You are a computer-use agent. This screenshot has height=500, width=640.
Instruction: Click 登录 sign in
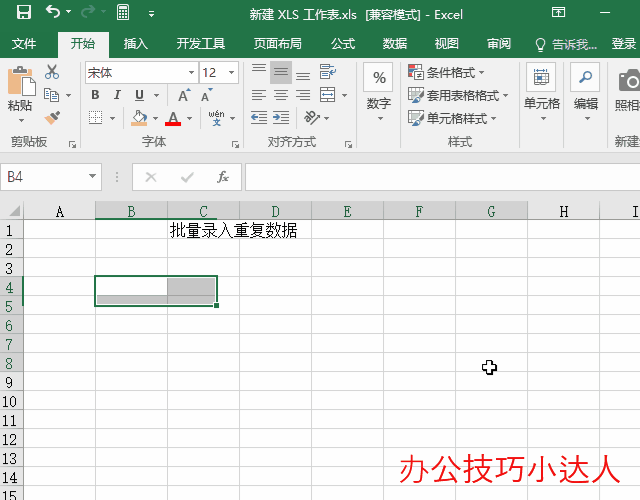(x=623, y=44)
